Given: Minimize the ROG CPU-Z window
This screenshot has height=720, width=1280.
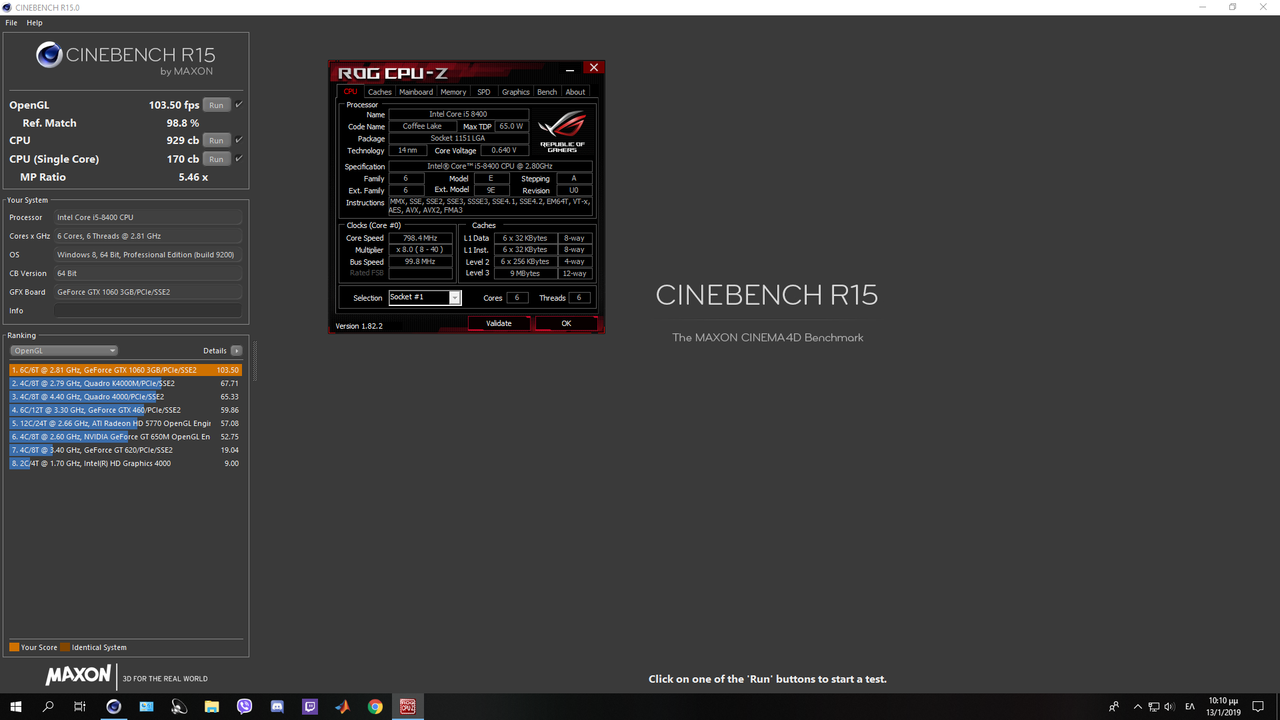Looking at the screenshot, I should pyautogui.click(x=570, y=69).
